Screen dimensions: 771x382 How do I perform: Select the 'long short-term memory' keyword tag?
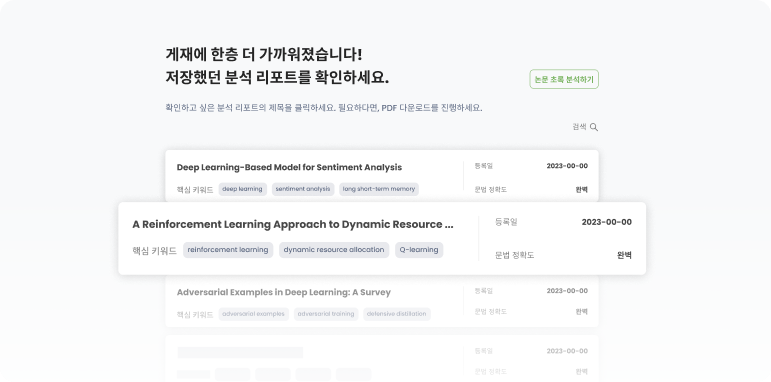[x=379, y=189]
